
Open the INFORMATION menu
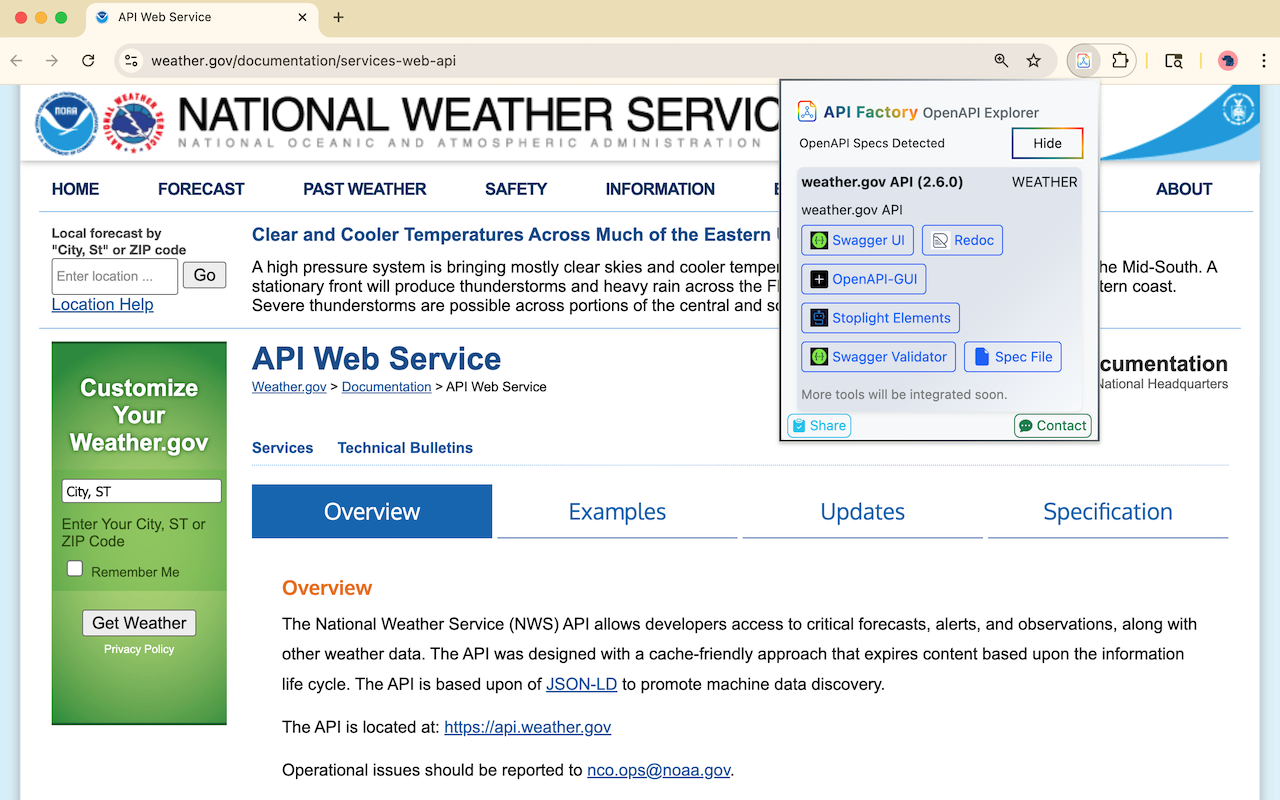coord(660,189)
